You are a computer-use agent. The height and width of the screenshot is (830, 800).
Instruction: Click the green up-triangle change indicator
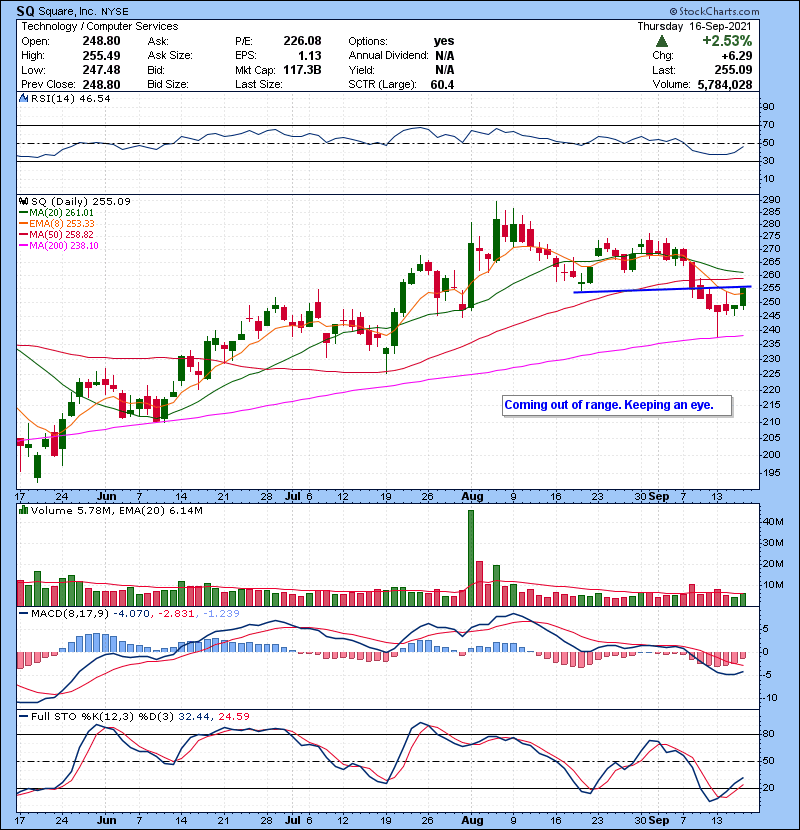[661, 41]
